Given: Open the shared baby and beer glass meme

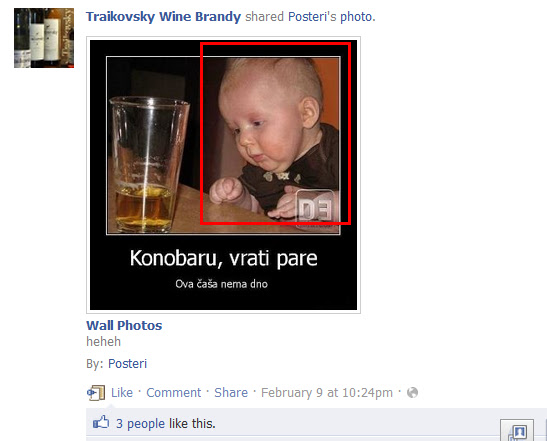Looking at the screenshot, I should [223, 175].
